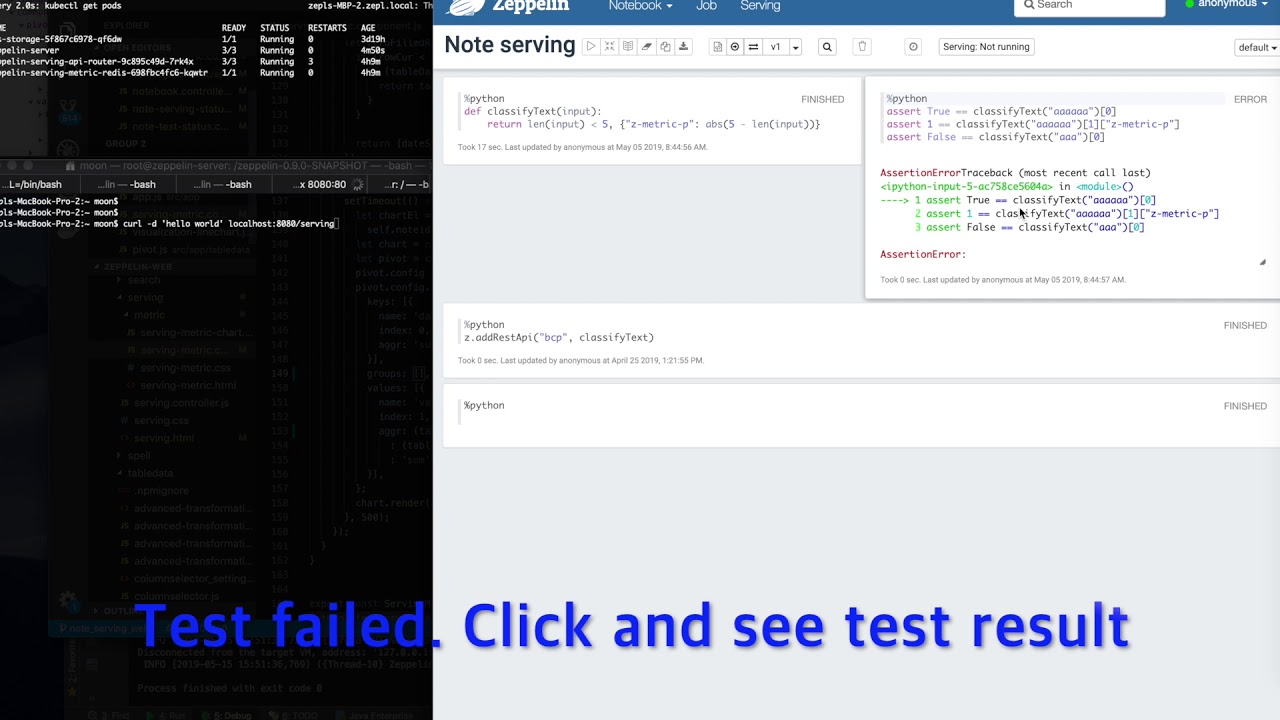The image size is (1280, 720).
Task: Click the Serving: Not running button
Action: pos(986,47)
